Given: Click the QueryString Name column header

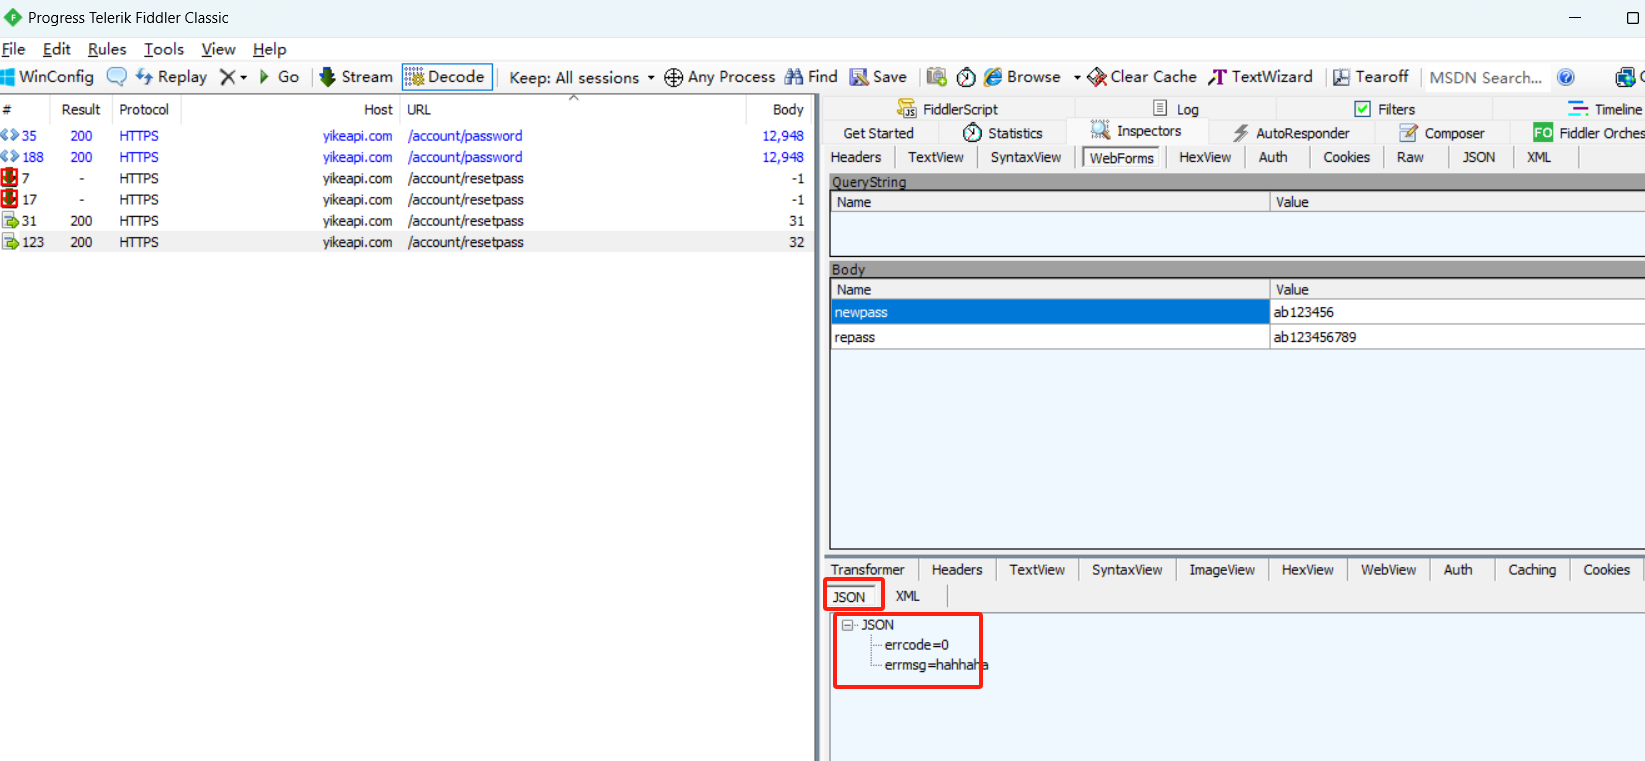Looking at the screenshot, I should (1050, 202).
